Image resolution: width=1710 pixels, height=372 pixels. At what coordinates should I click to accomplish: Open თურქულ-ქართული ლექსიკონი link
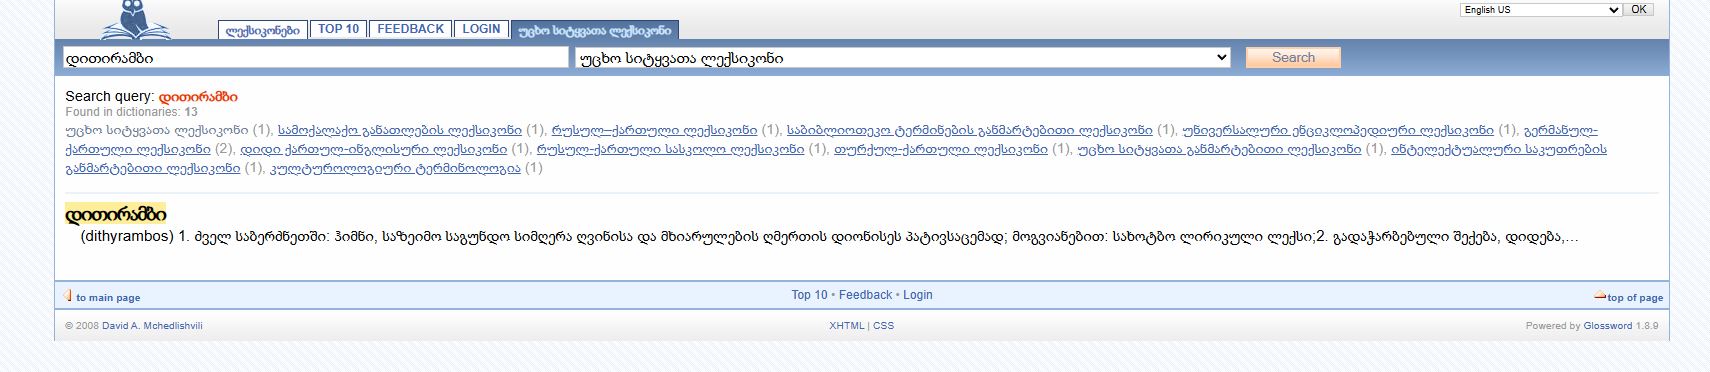coord(941,149)
